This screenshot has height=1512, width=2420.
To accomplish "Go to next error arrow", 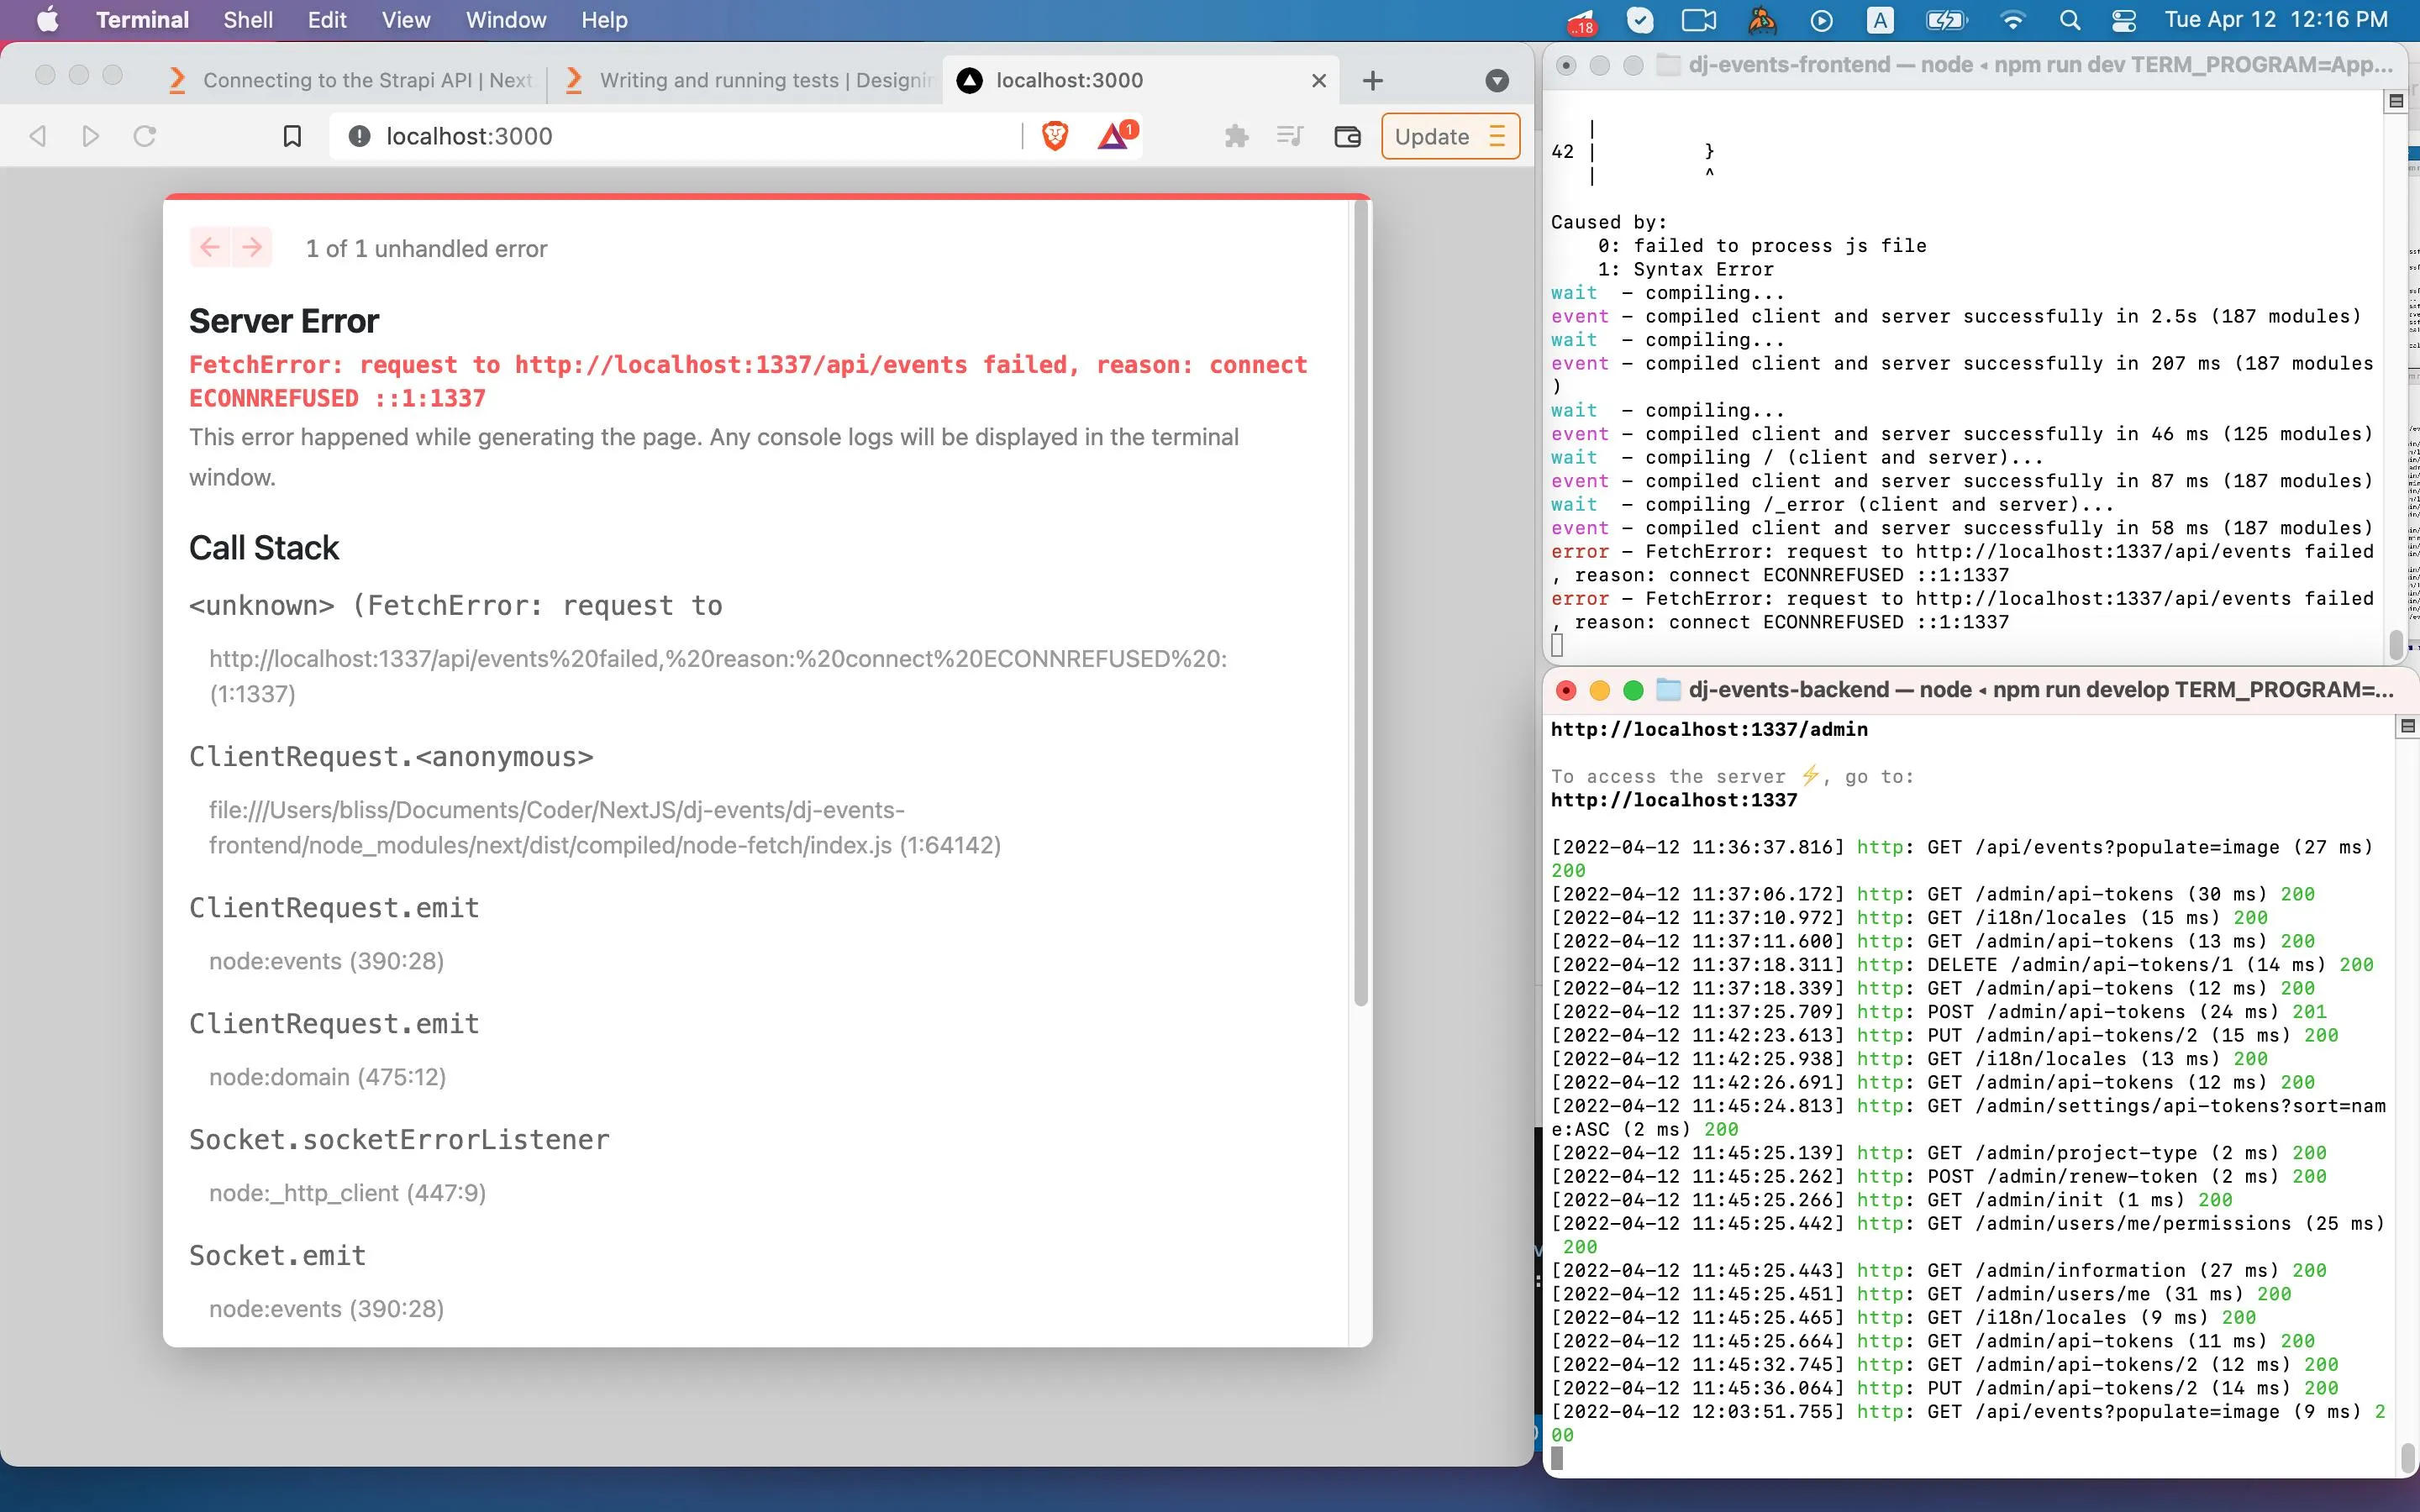I will (x=252, y=247).
